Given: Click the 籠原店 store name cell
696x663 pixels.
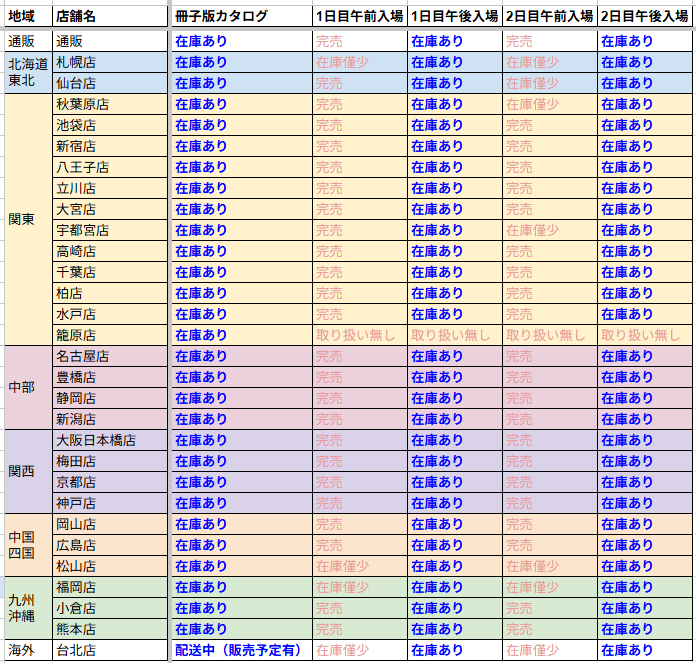Looking at the screenshot, I should click(110, 335).
